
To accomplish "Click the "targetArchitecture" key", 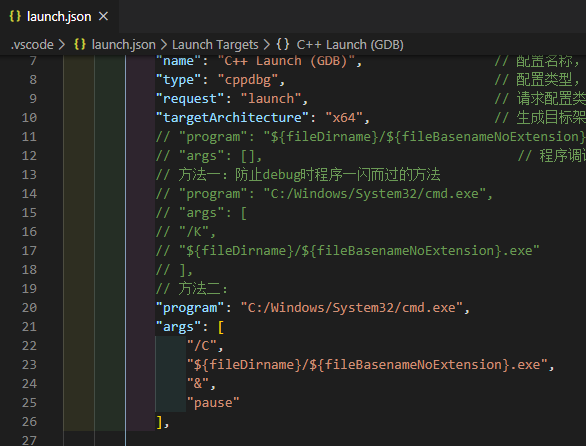I will point(232,118).
